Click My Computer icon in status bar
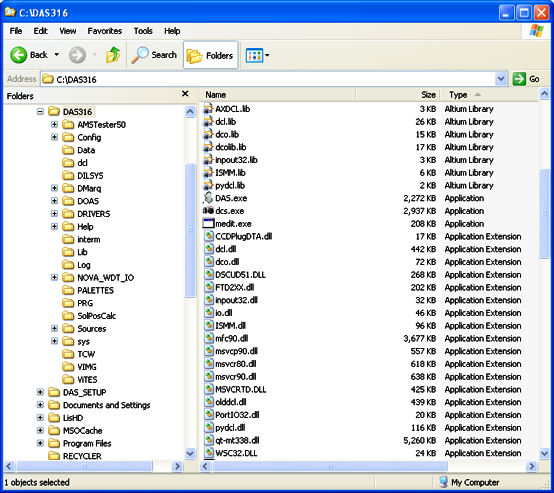This screenshot has height=493, width=554. click(443, 482)
